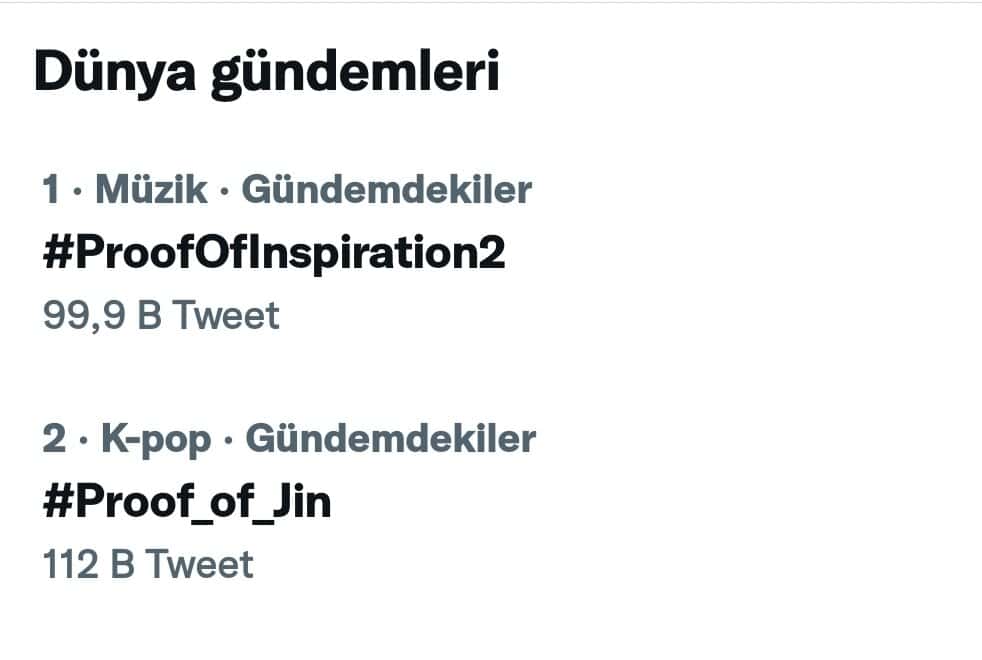
Task: Select the "K-pop" category label
Action: pos(156,439)
